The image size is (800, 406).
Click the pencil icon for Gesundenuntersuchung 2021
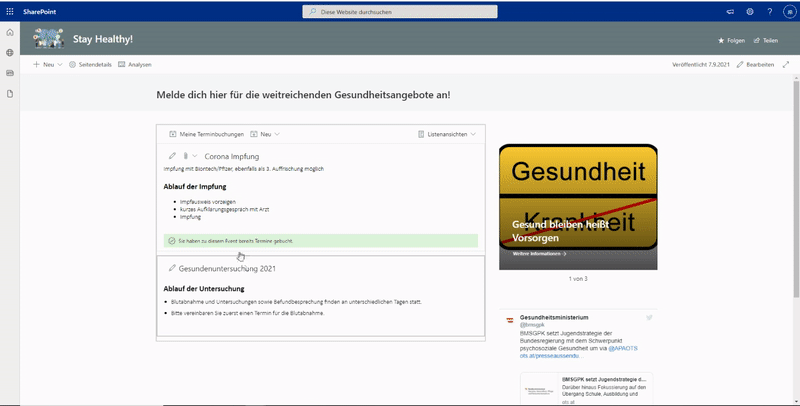(172, 268)
